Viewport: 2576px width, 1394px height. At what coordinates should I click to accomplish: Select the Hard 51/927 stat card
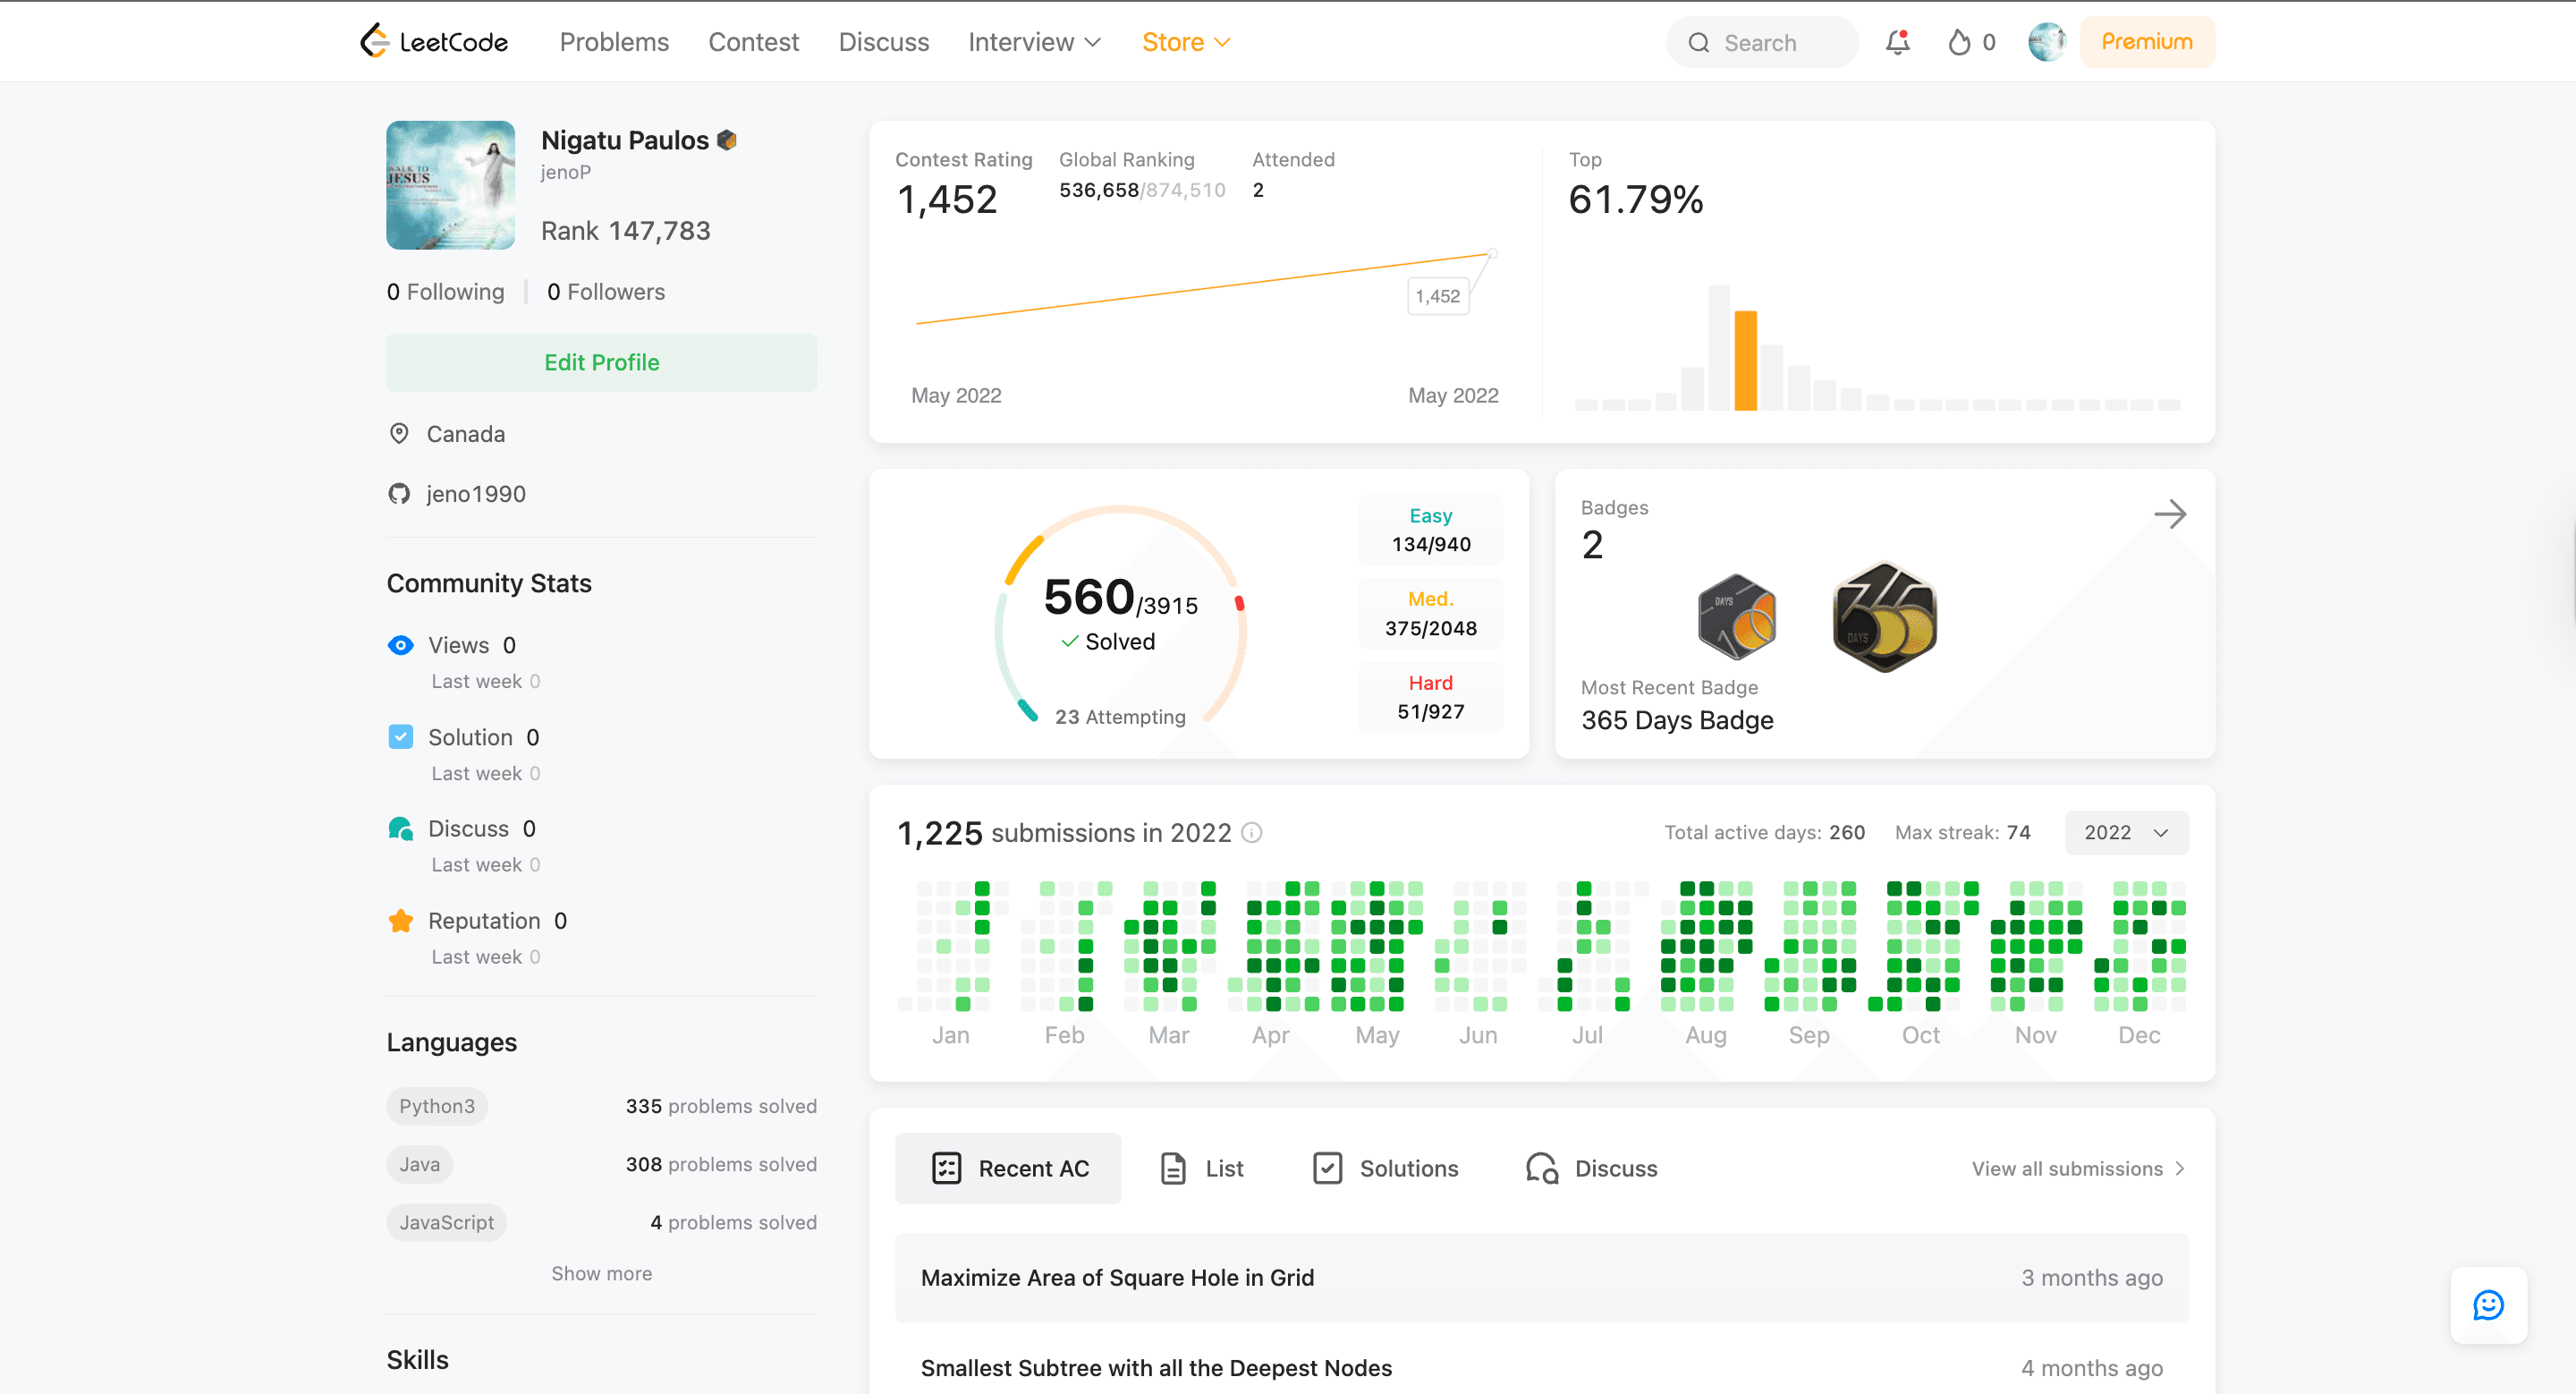[1430, 697]
